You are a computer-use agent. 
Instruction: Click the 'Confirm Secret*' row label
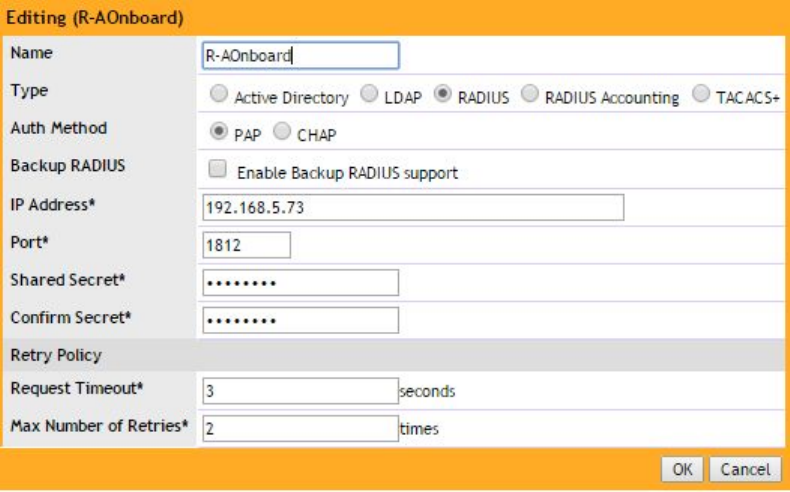(71, 318)
